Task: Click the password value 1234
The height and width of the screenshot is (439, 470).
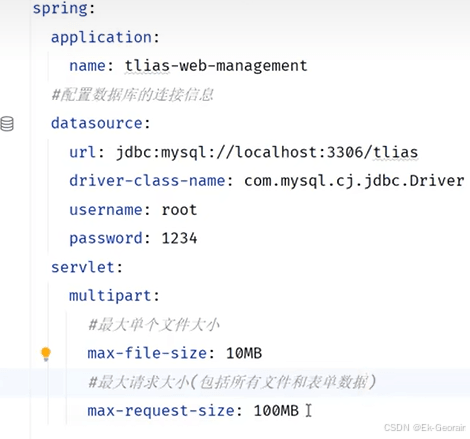Action: (x=179, y=239)
